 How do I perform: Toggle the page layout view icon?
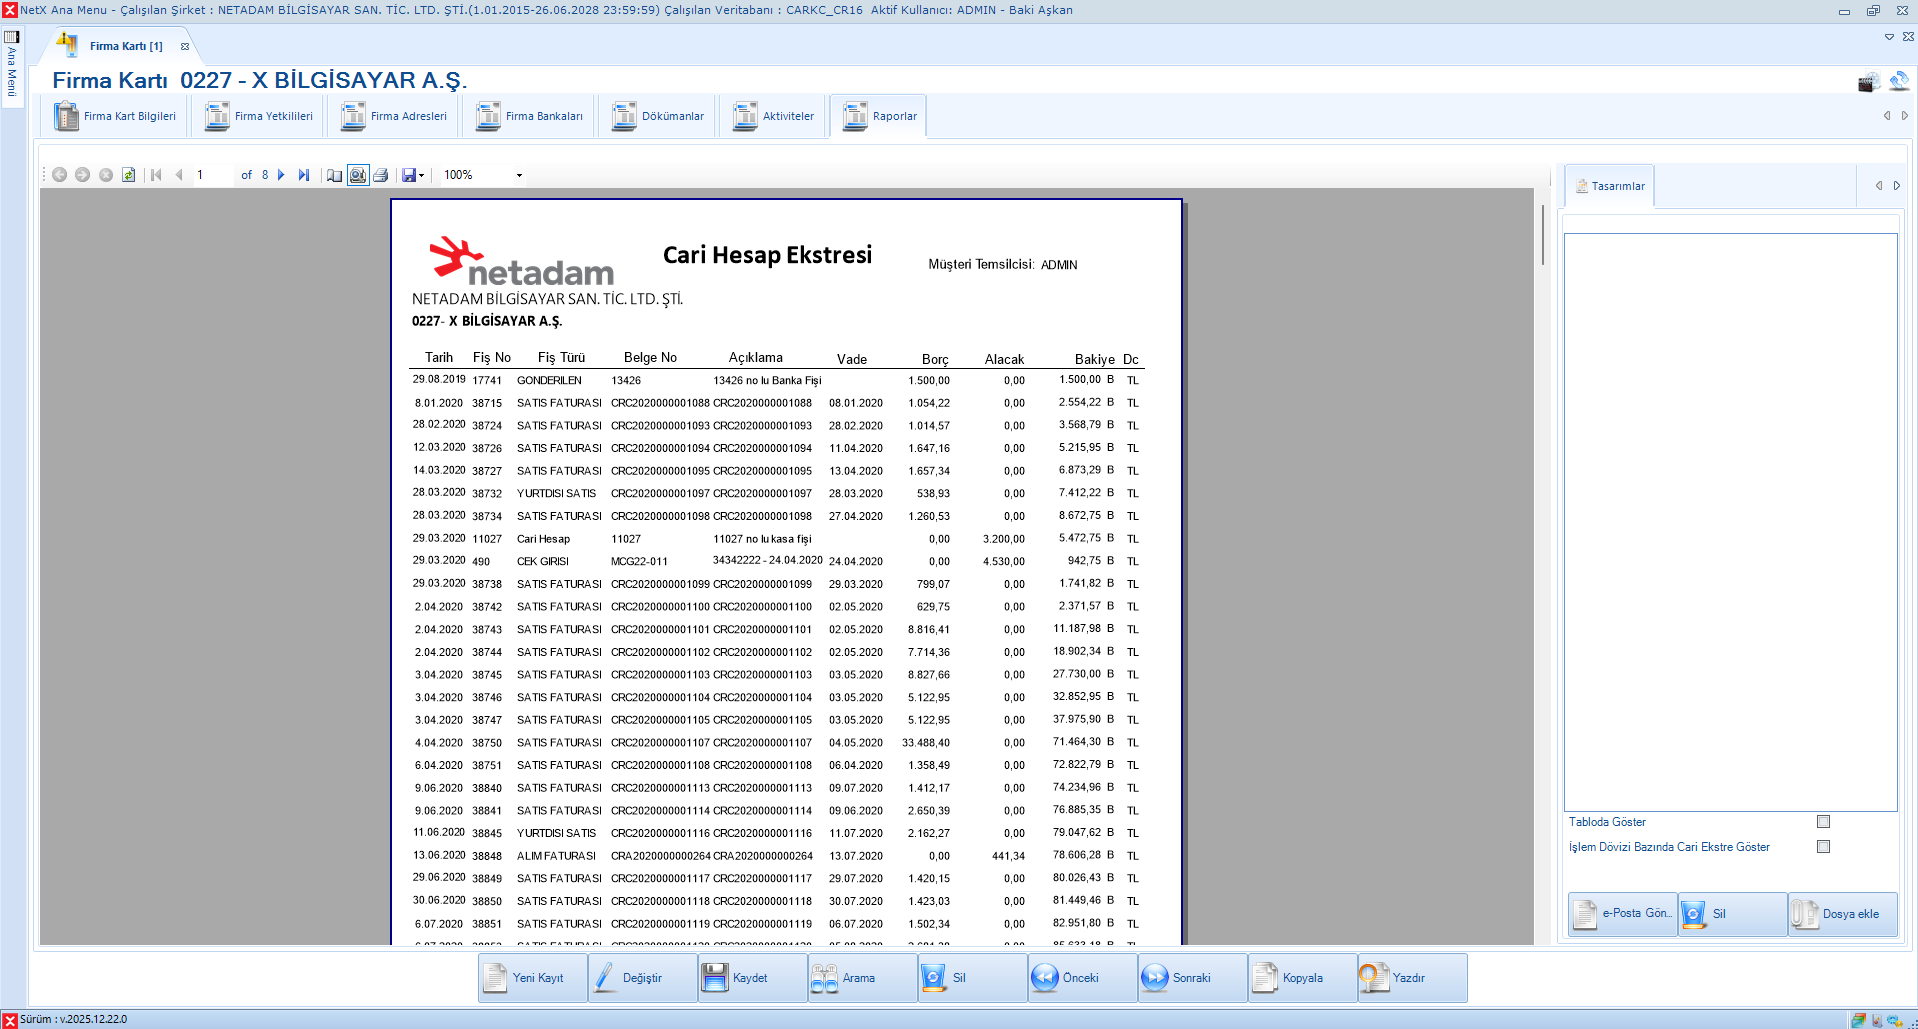point(335,175)
